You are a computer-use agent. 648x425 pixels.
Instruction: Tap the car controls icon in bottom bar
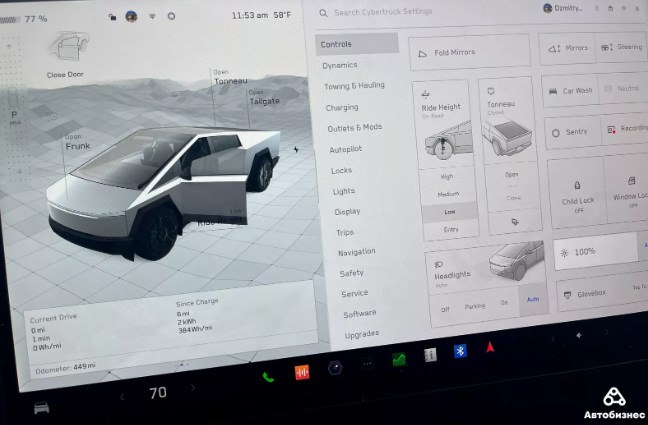41,408
